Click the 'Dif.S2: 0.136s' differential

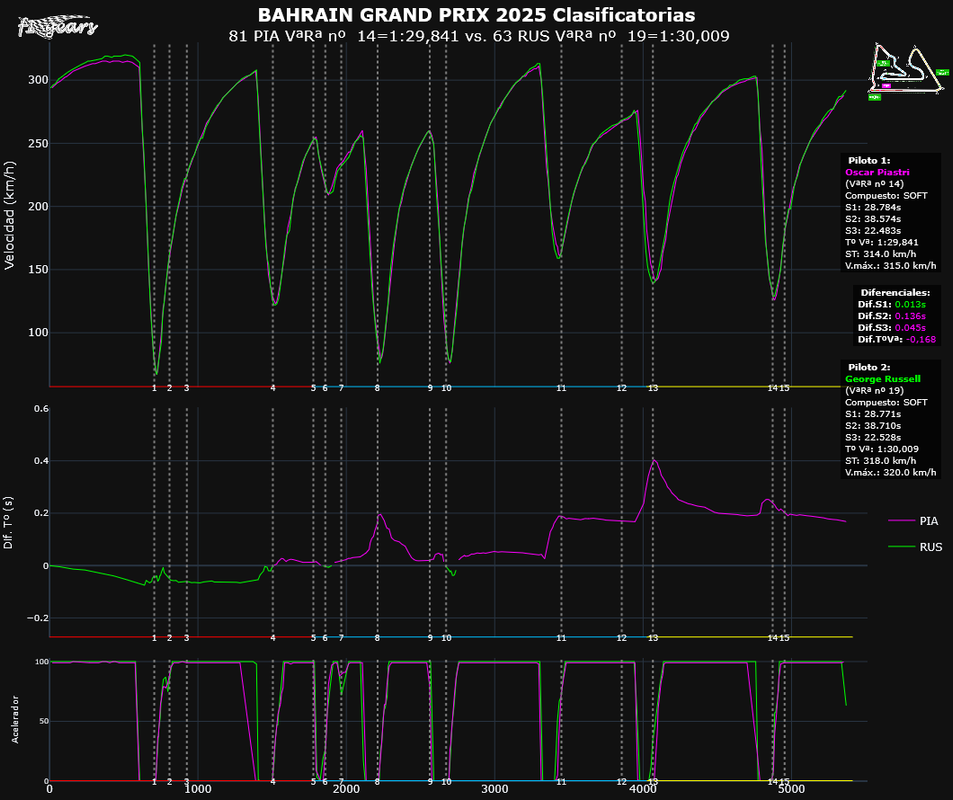(892, 316)
